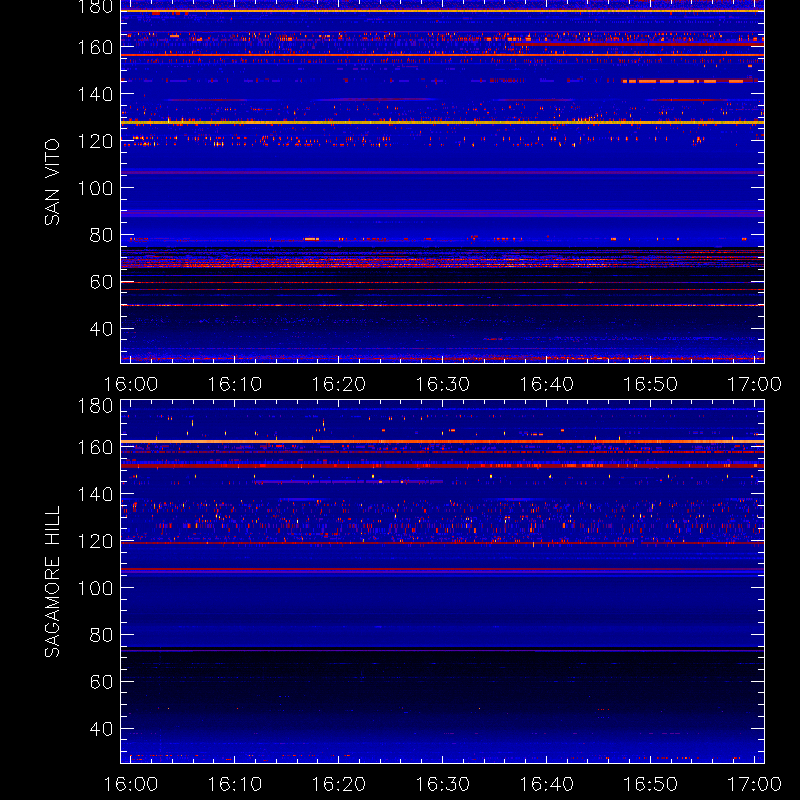
Task: Click 16:10 time label under Sagamore Hill plot
Action: point(235,784)
